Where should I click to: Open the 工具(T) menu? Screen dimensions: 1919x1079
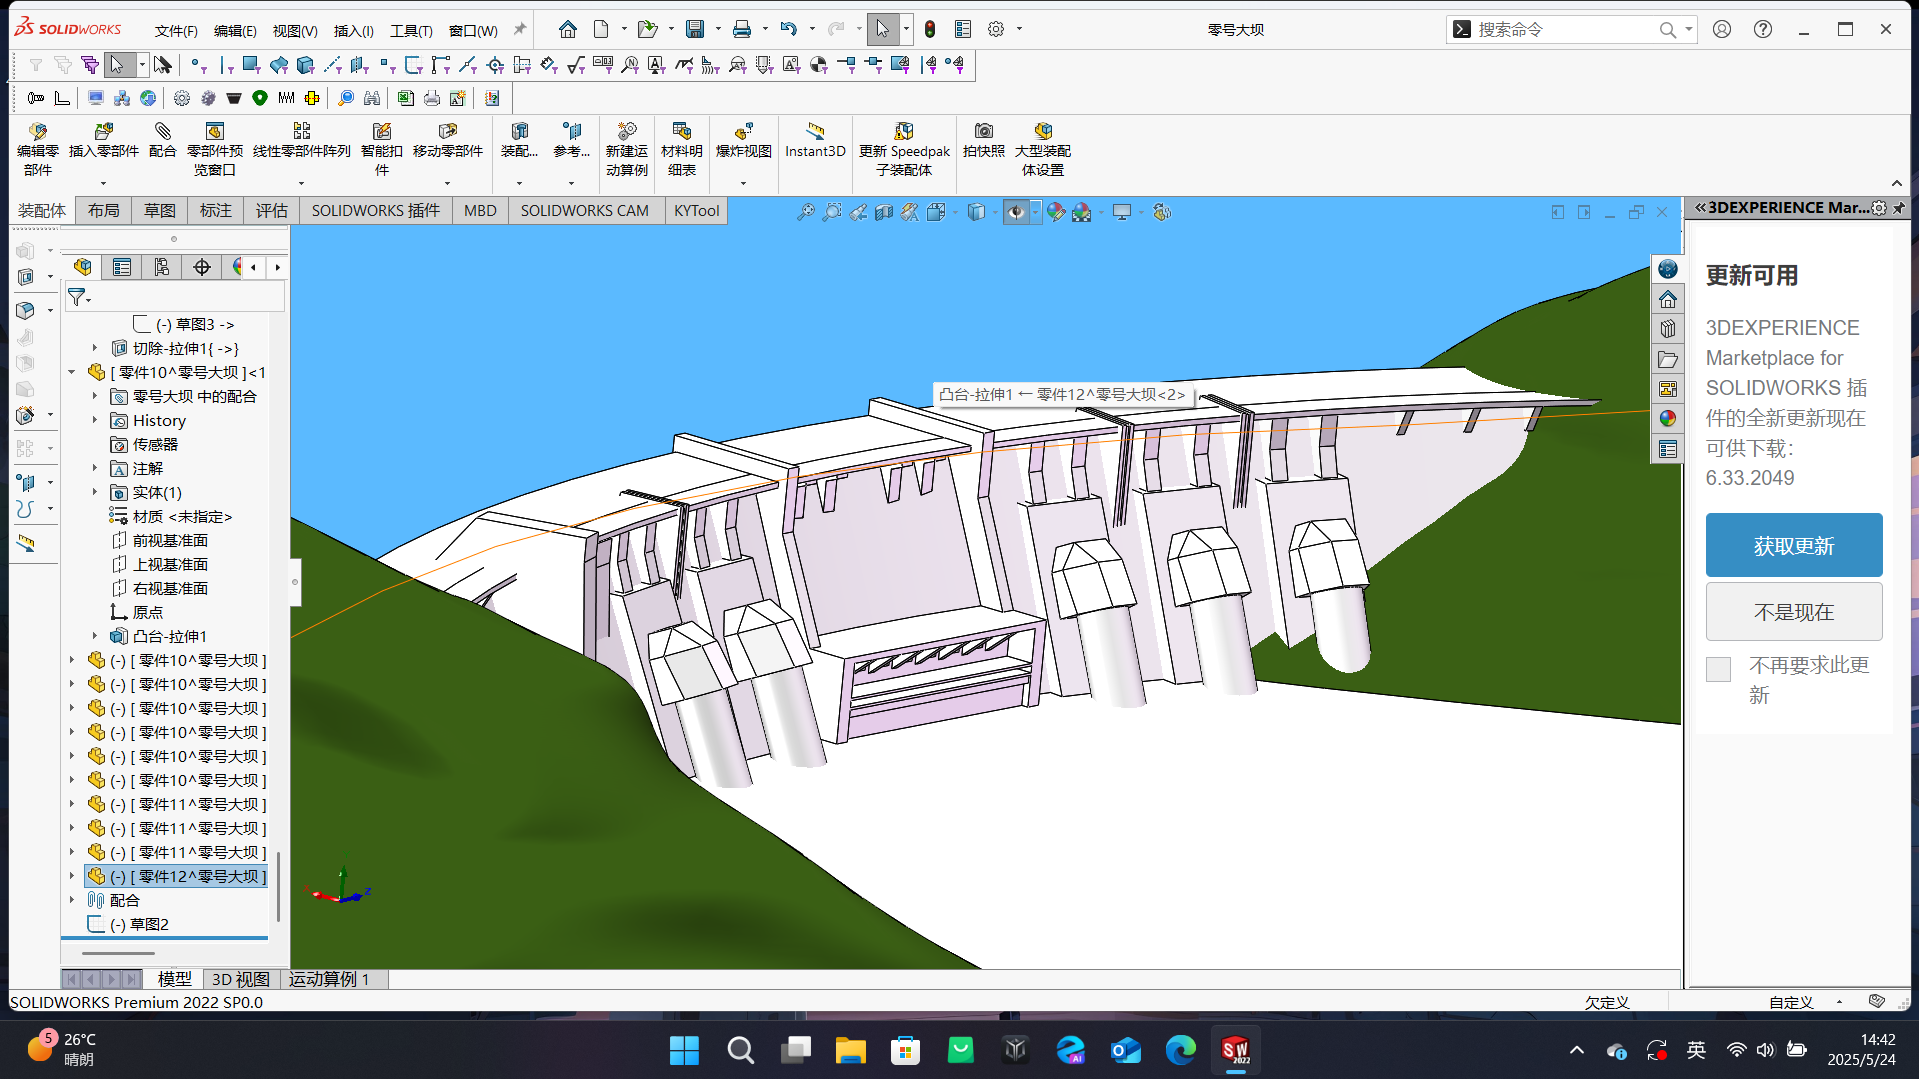point(411,30)
